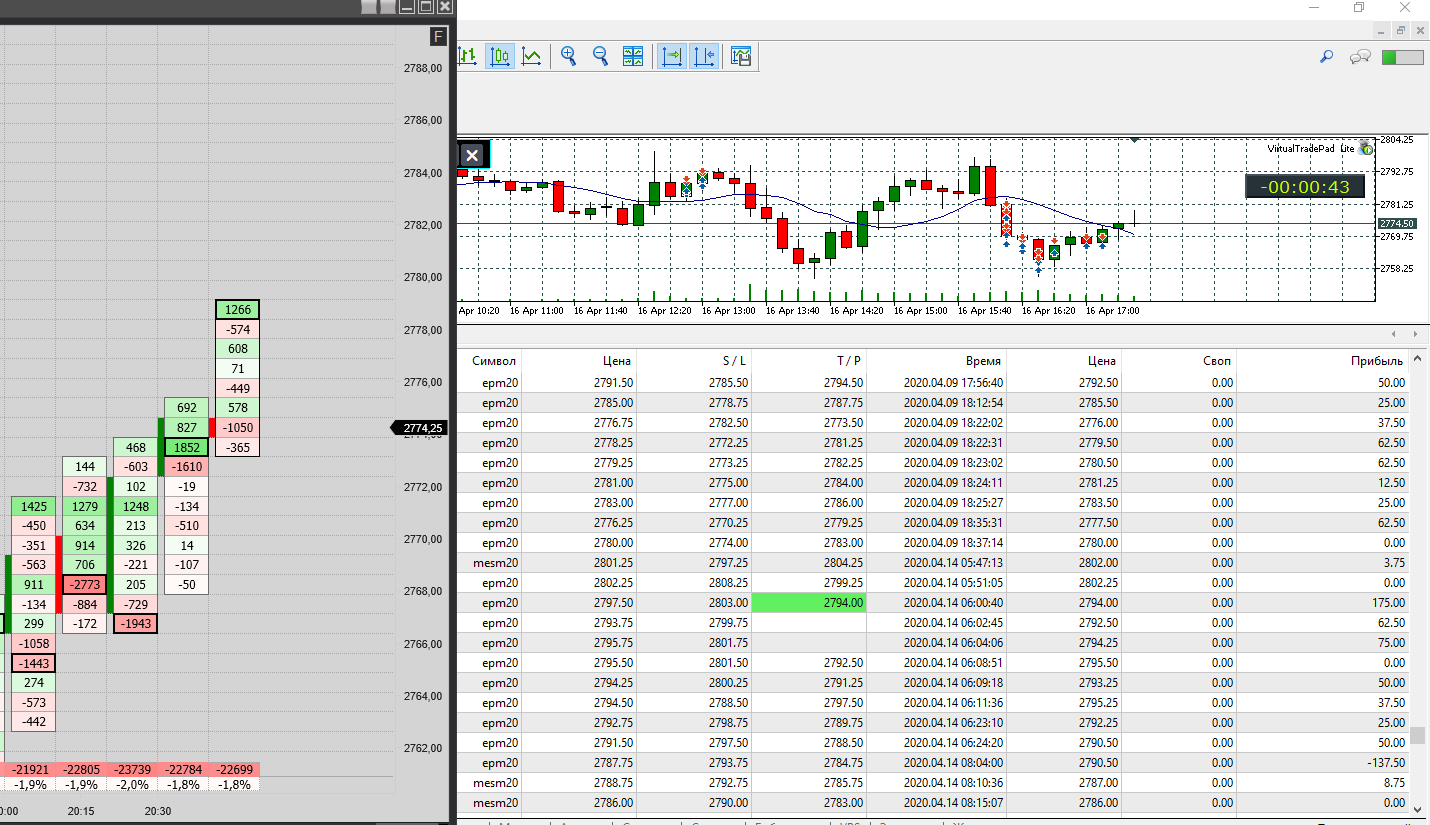Switch chart to bar chart mode
The width and height of the screenshot is (1430, 825).
coord(467,56)
